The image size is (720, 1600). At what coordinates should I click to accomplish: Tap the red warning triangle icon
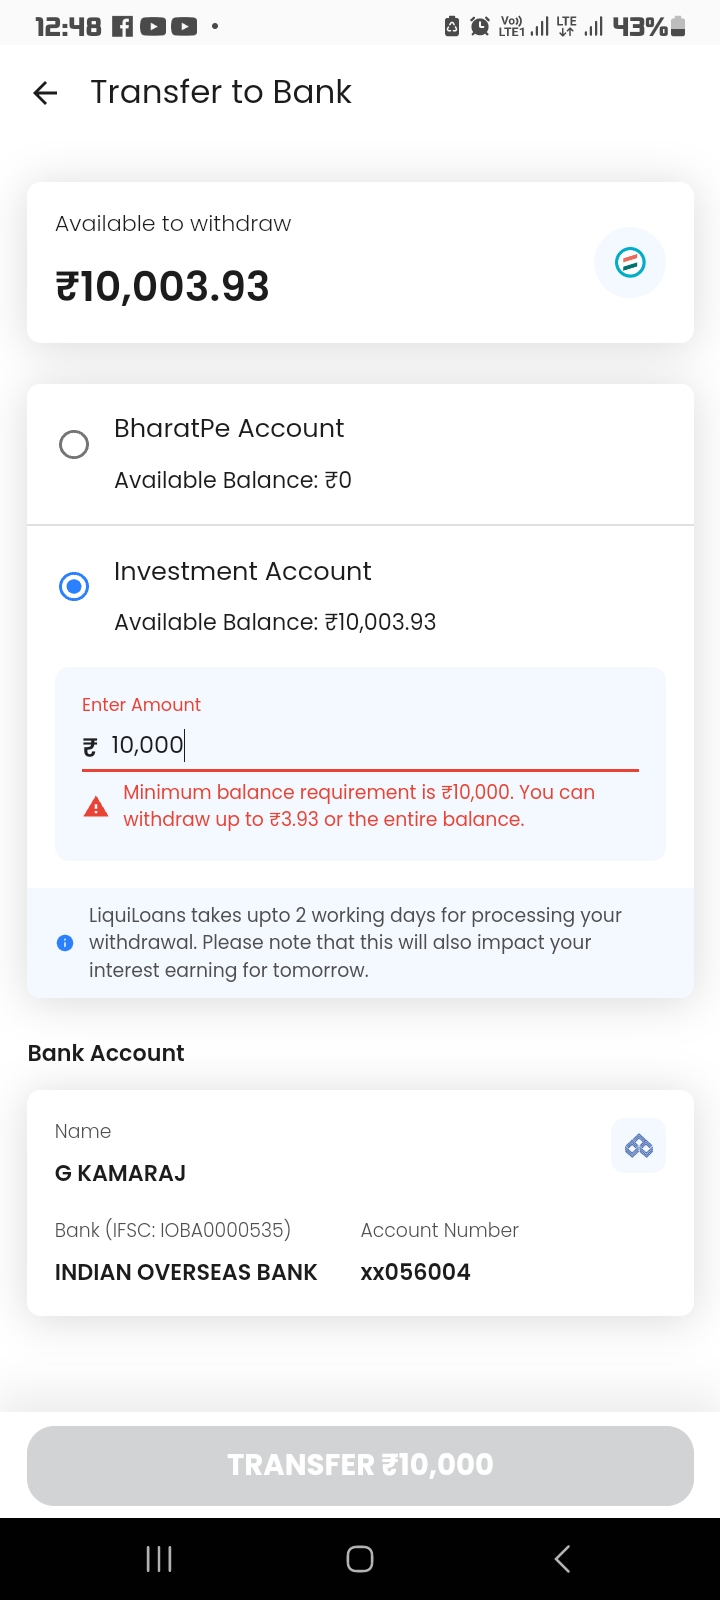tap(96, 806)
